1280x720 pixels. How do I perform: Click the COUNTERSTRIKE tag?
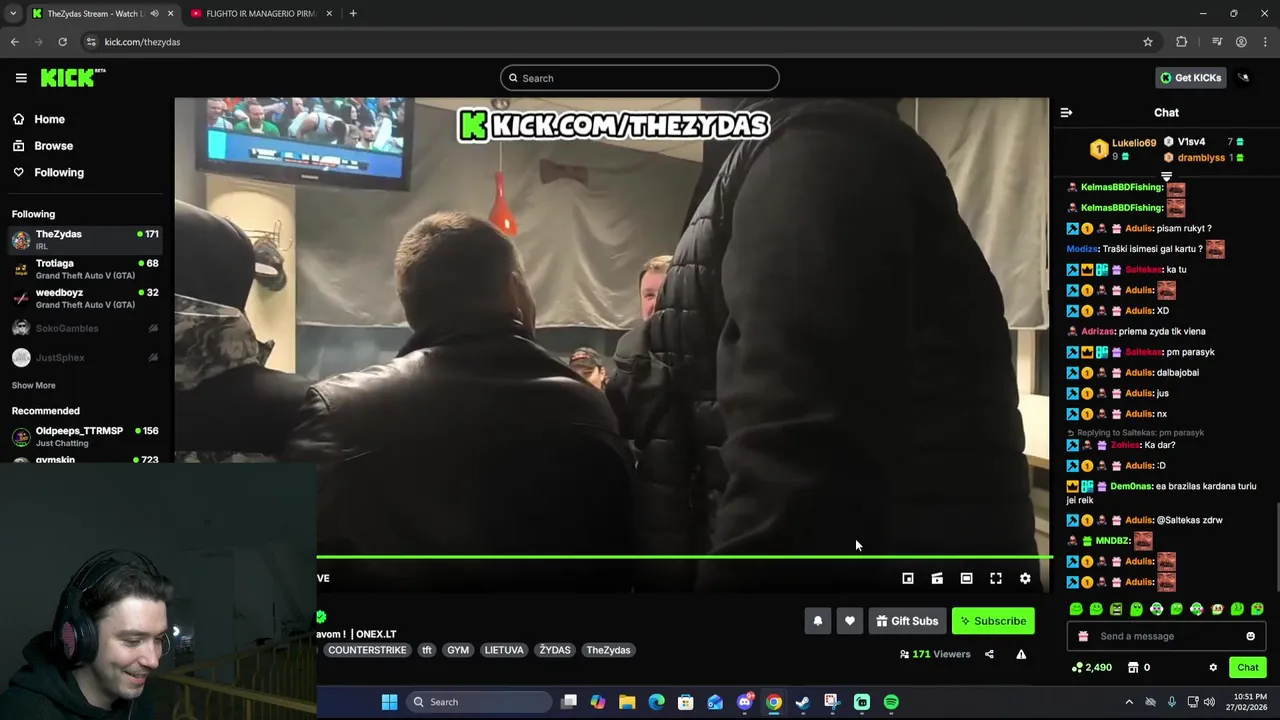pos(367,650)
